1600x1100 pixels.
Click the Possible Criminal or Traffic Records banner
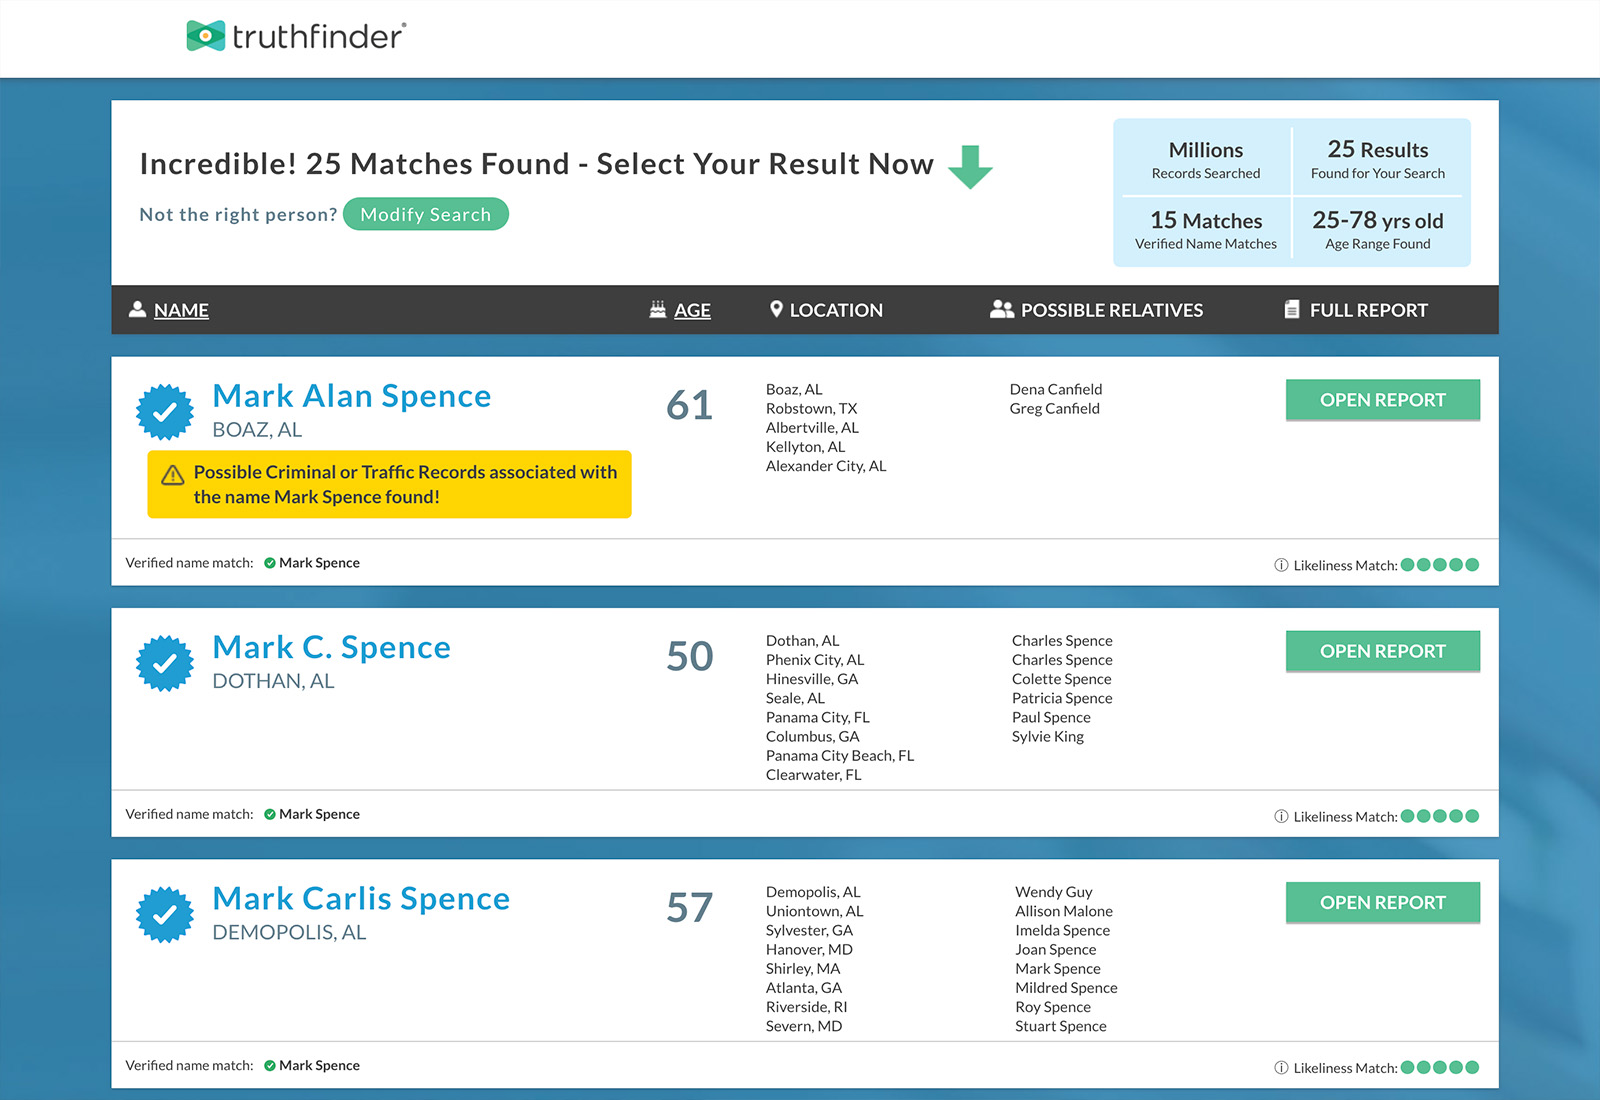coord(389,484)
